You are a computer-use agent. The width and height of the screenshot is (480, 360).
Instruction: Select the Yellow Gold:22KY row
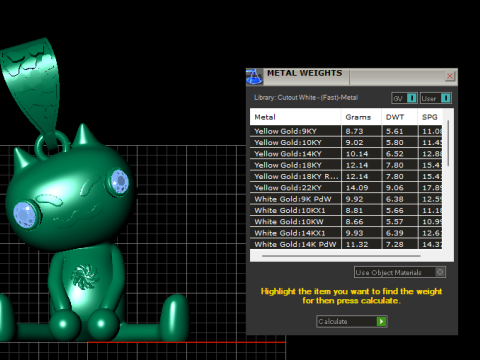346,188
